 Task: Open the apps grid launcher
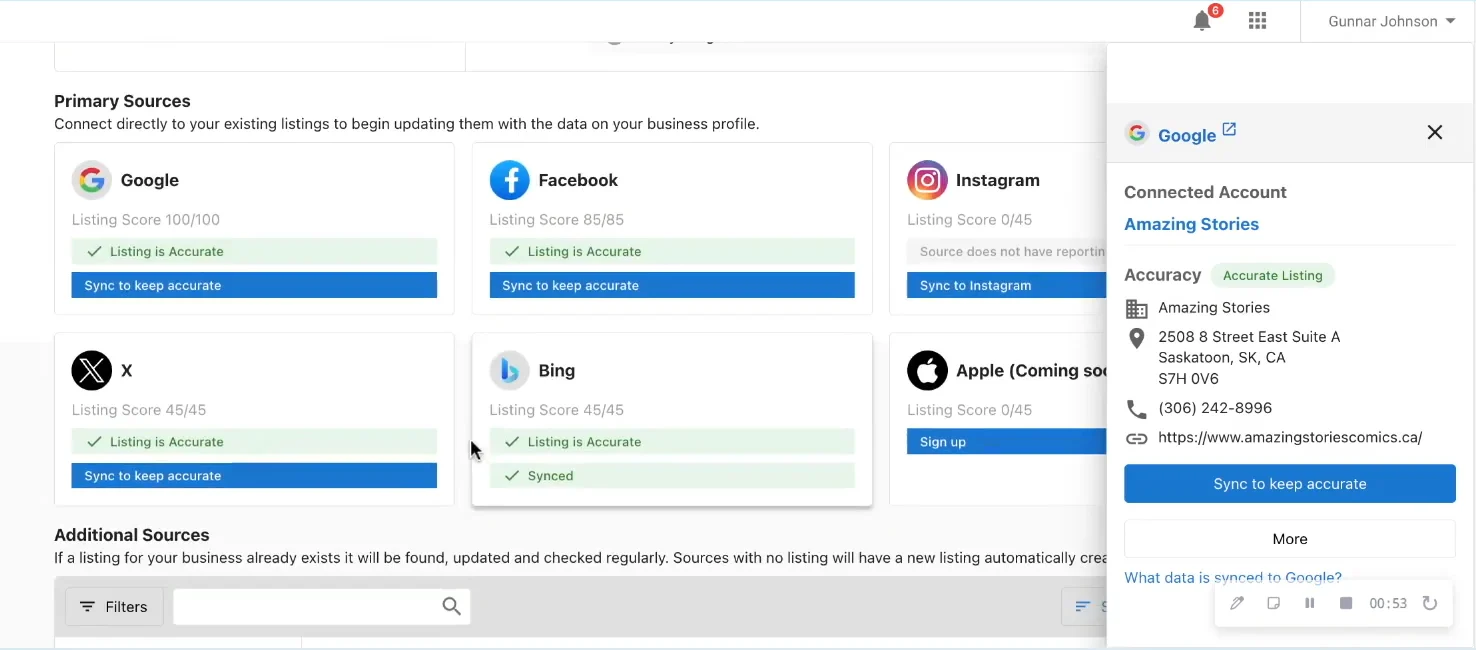coord(1258,21)
